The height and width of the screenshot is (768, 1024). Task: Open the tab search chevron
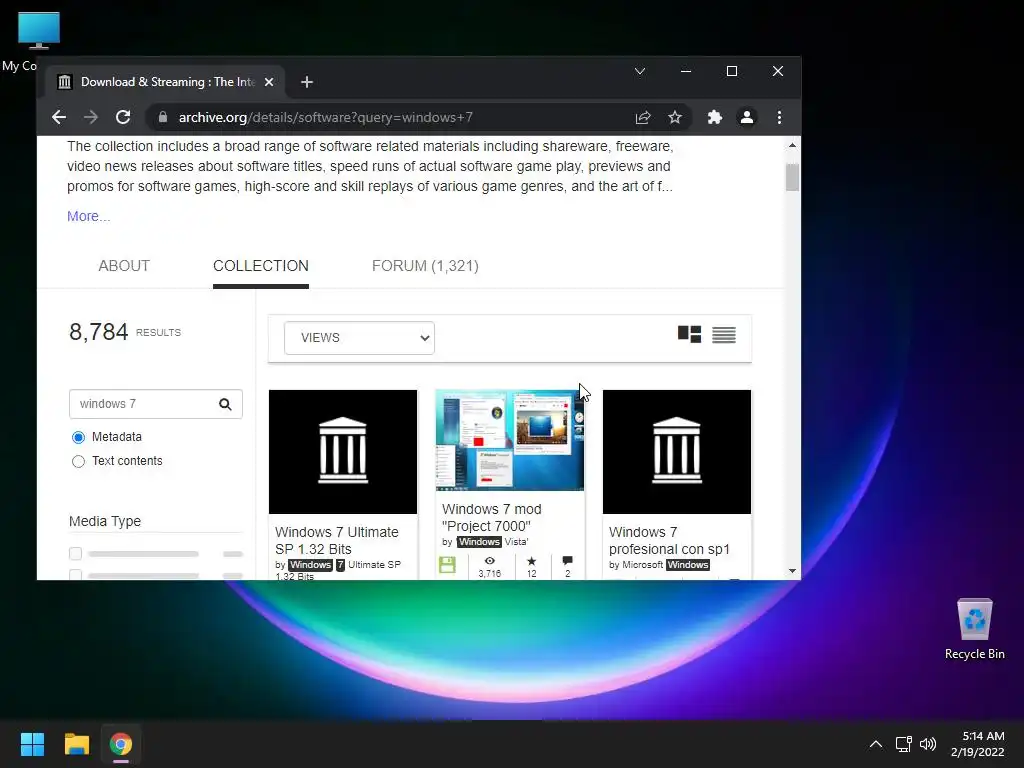(640, 71)
